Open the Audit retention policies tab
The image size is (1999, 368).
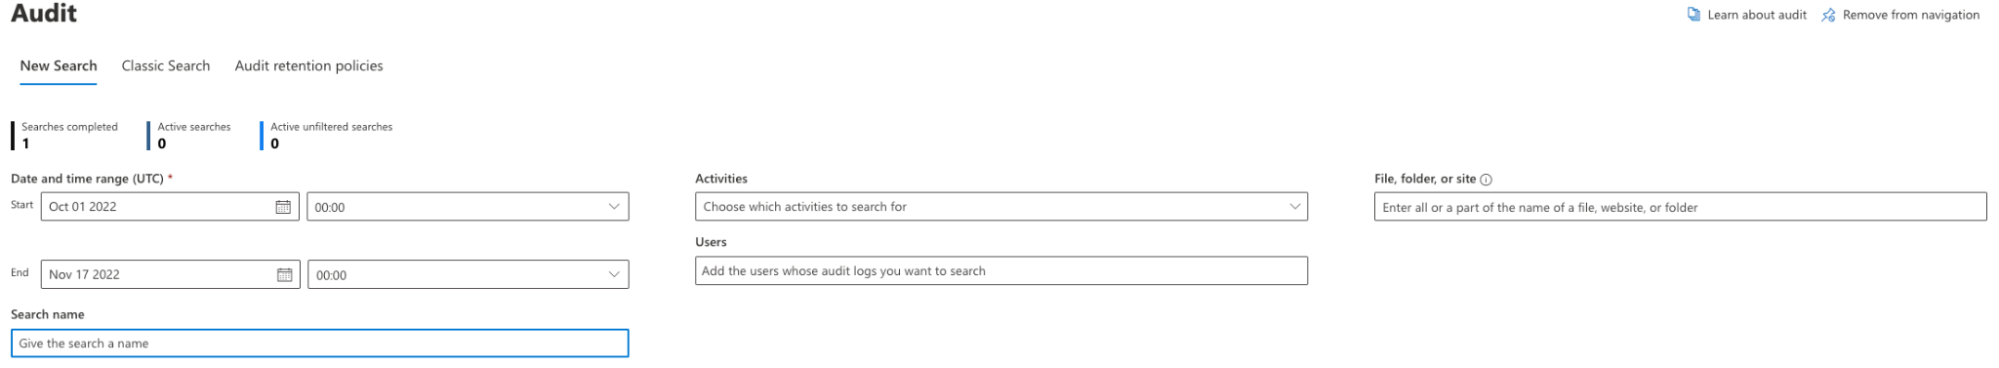(x=309, y=66)
